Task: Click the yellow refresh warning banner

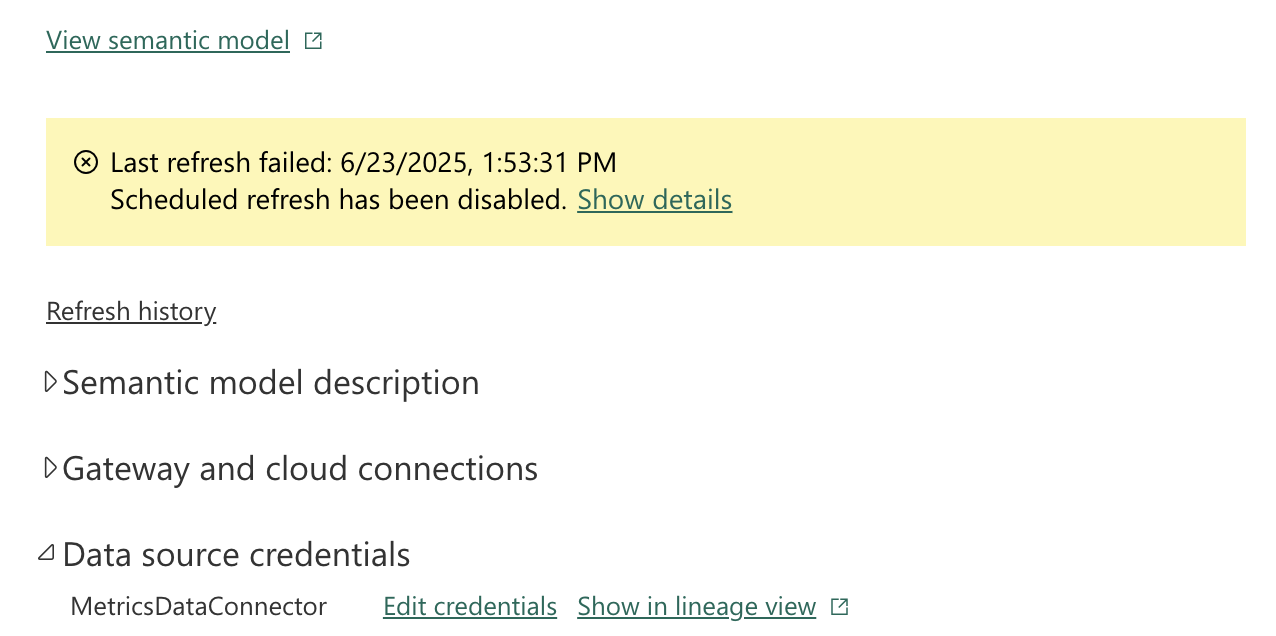Action: click(x=646, y=182)
